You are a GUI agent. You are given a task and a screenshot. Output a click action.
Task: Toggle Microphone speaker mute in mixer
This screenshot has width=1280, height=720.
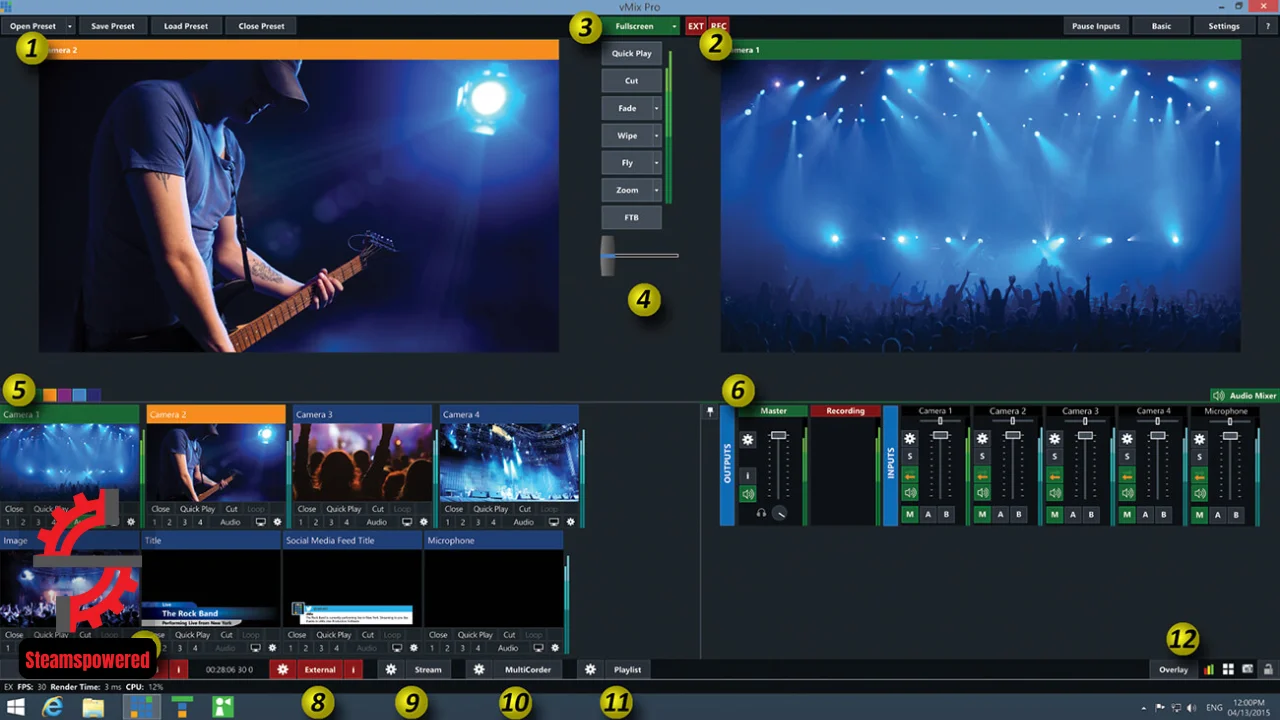pyautogui.click(x=1200, y=493)
